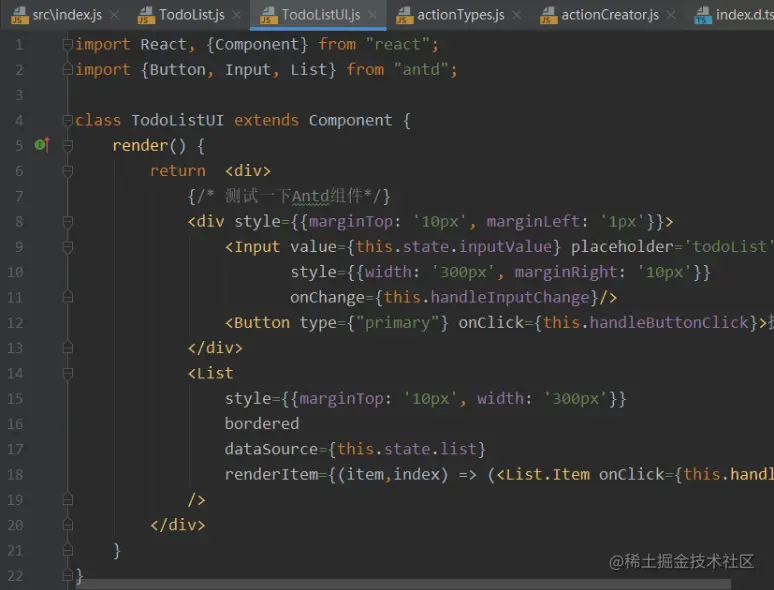The width and height of the screenshot is (774, 590).
Task: Click the "antd" string in the import line
Action: pos(421,70)
